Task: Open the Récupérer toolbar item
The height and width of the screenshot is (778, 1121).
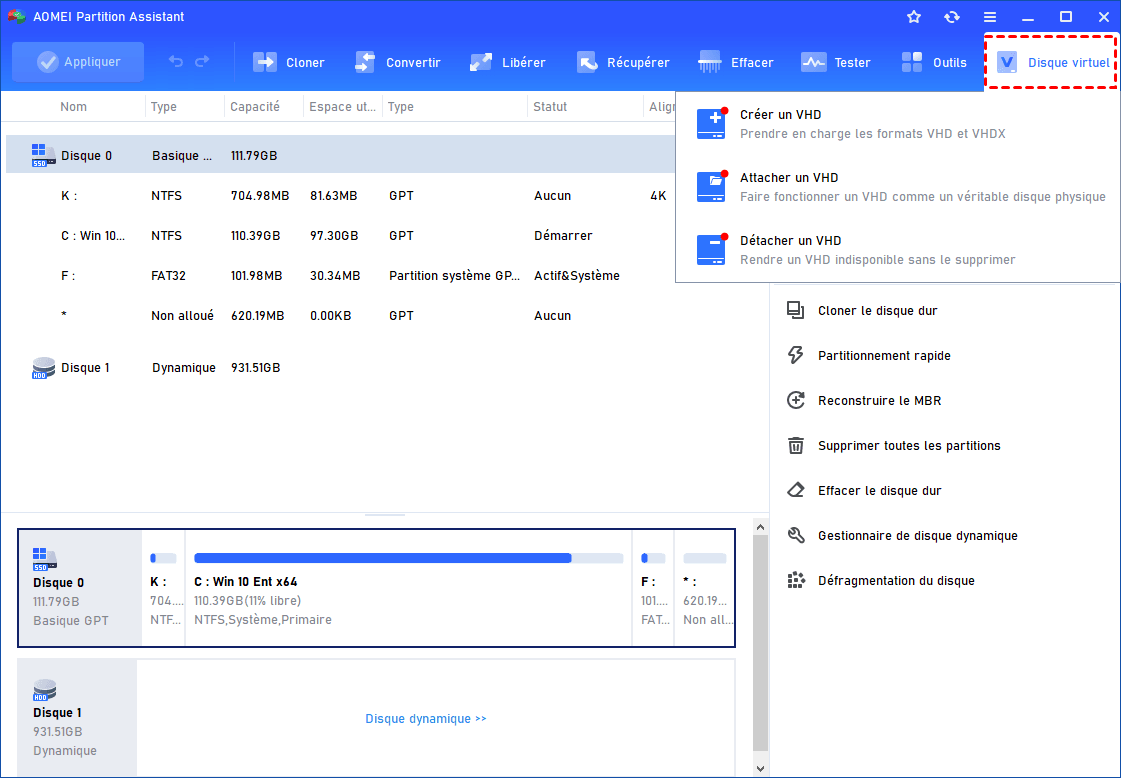Action: (623, 63)
